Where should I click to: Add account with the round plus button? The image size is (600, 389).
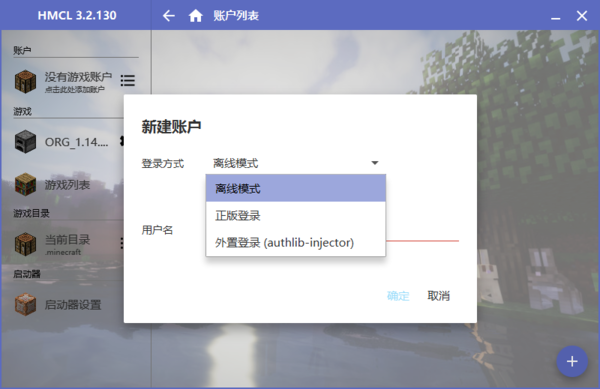pyautogui.click(x=572, y=361)
